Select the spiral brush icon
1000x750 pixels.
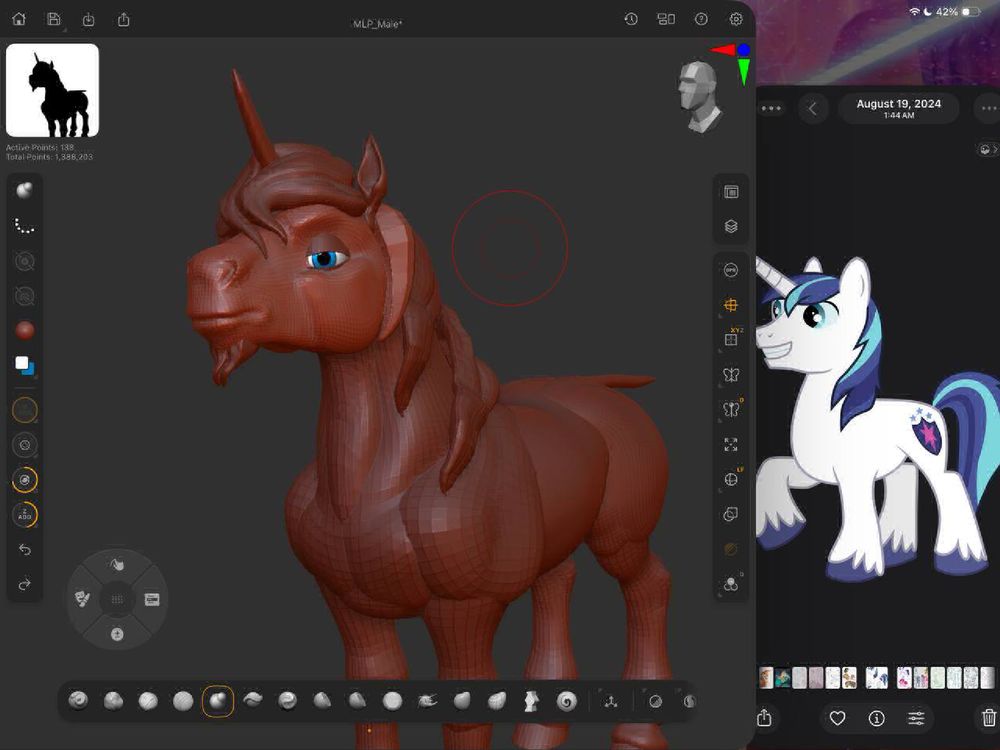pyautogui.click(x=566, y=701)
